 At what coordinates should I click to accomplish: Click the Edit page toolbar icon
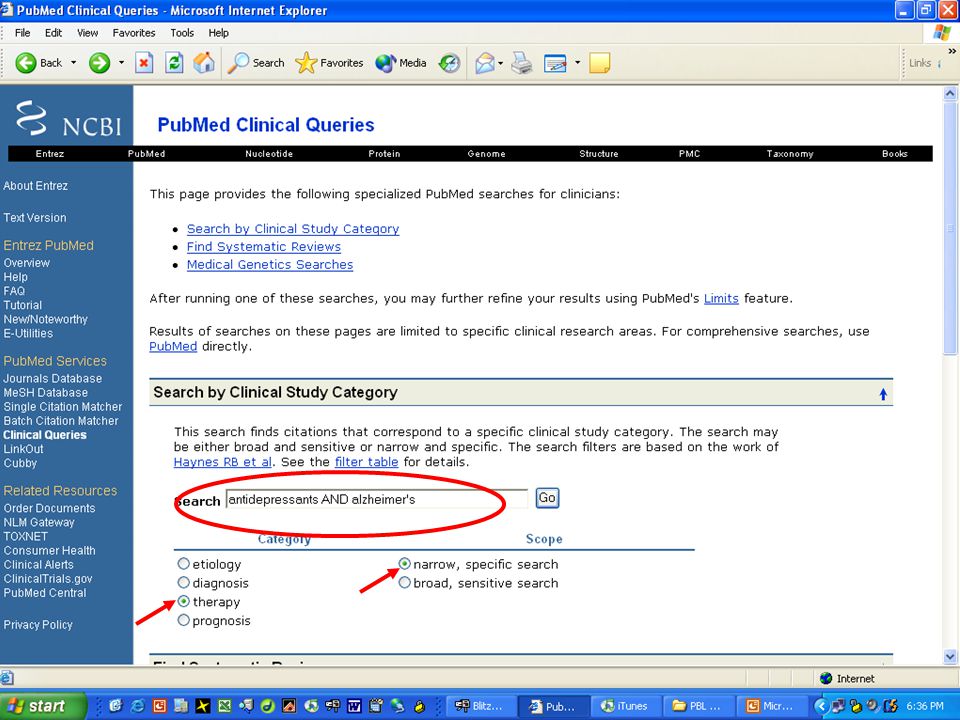coord(555,62)
